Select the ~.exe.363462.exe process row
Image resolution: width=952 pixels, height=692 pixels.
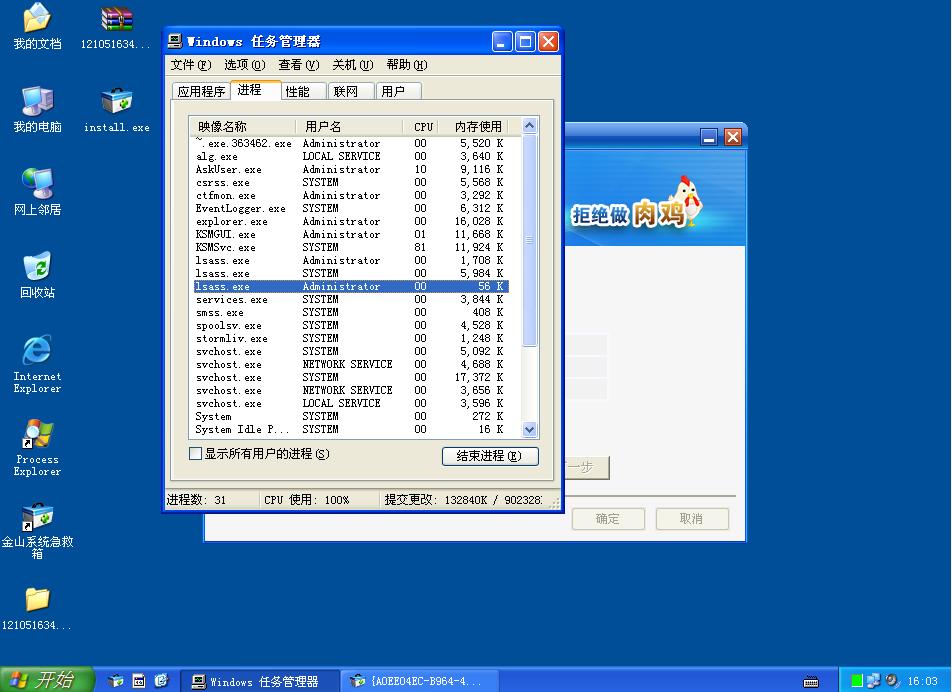point(351,143)
